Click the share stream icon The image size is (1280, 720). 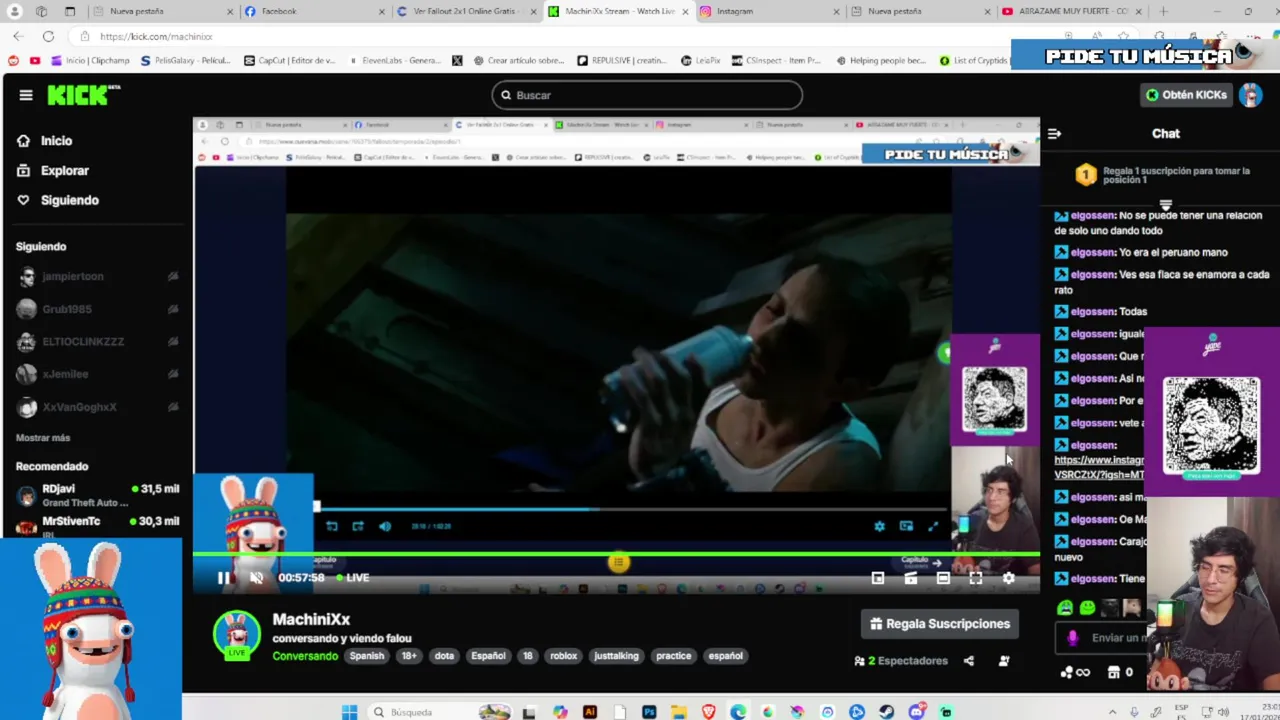coord(968,661)
